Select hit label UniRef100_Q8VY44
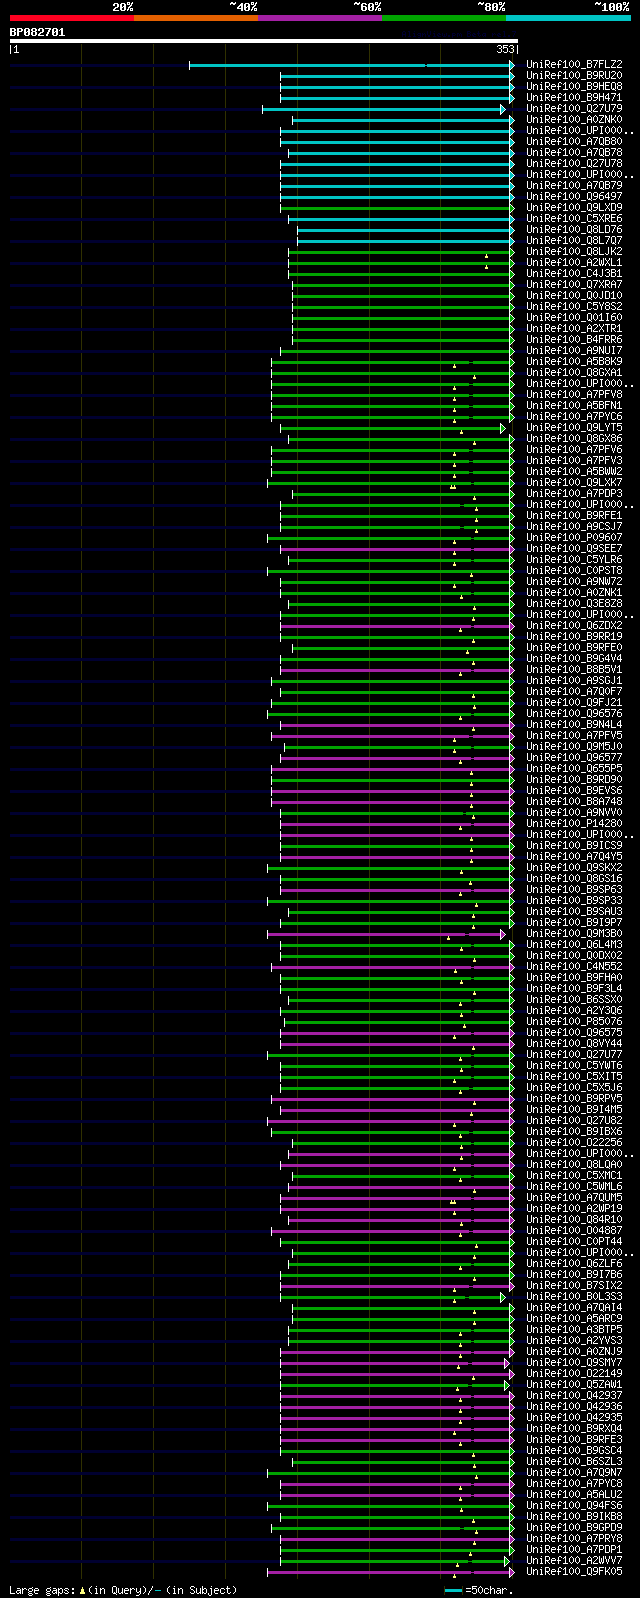 point(574,1044)
